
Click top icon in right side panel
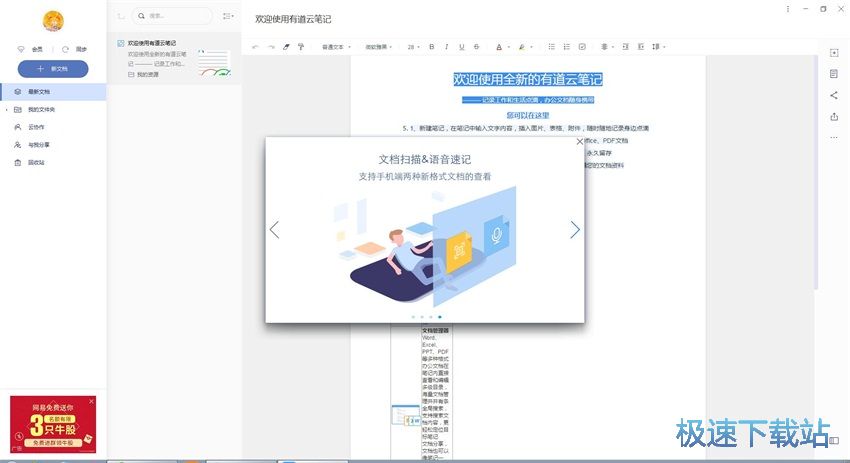point(834,53)
